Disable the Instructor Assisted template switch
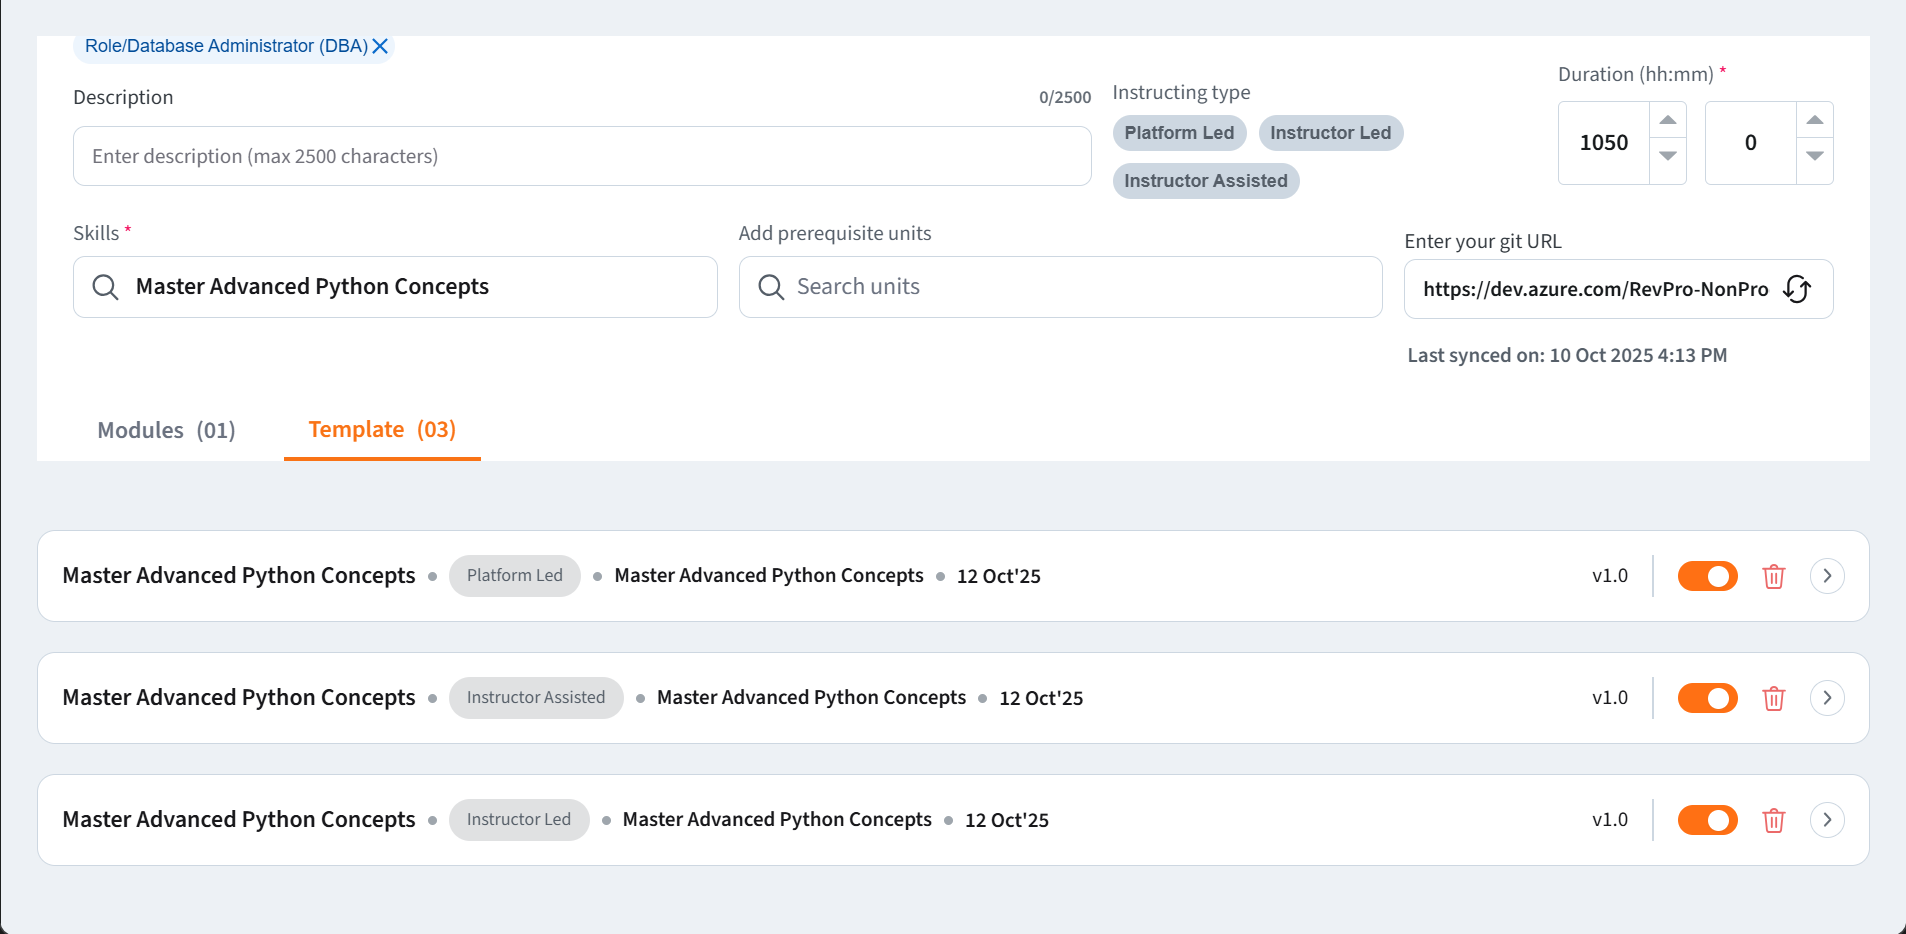This screenshot has width=1906, height=934. click(1707, 698)
